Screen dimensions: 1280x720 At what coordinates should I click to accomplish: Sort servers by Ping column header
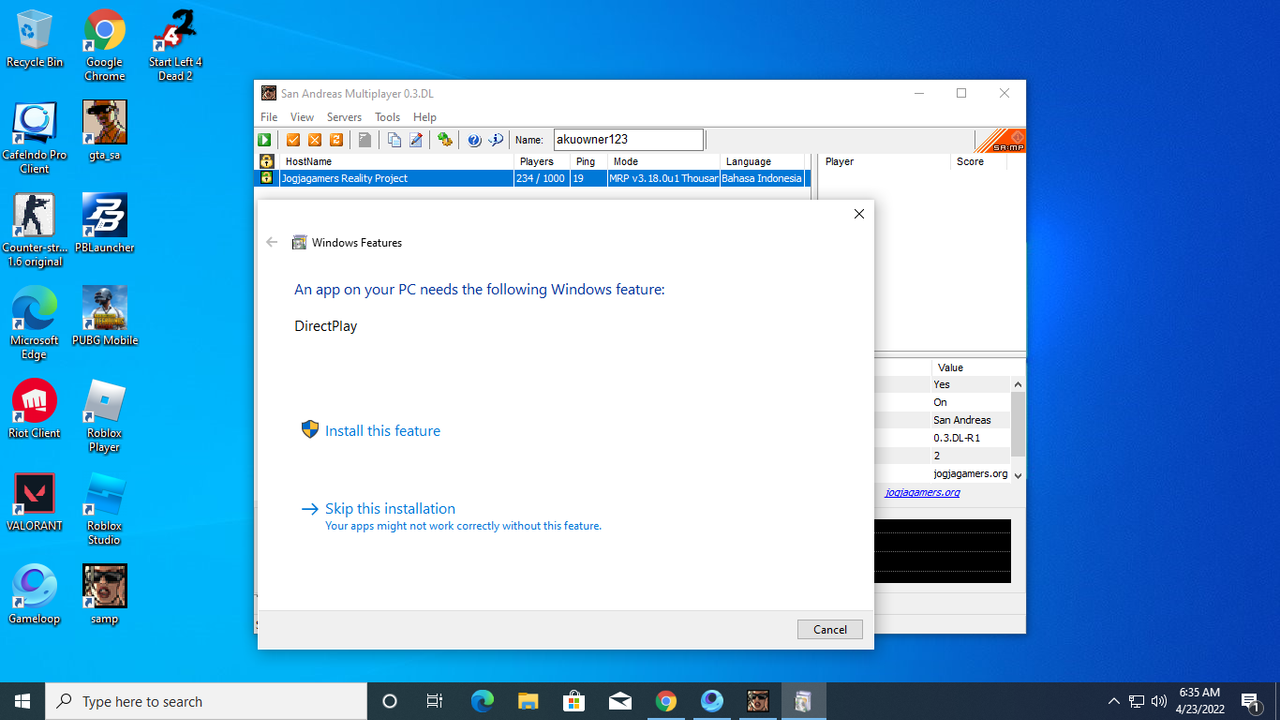click(x=589, y=161)
